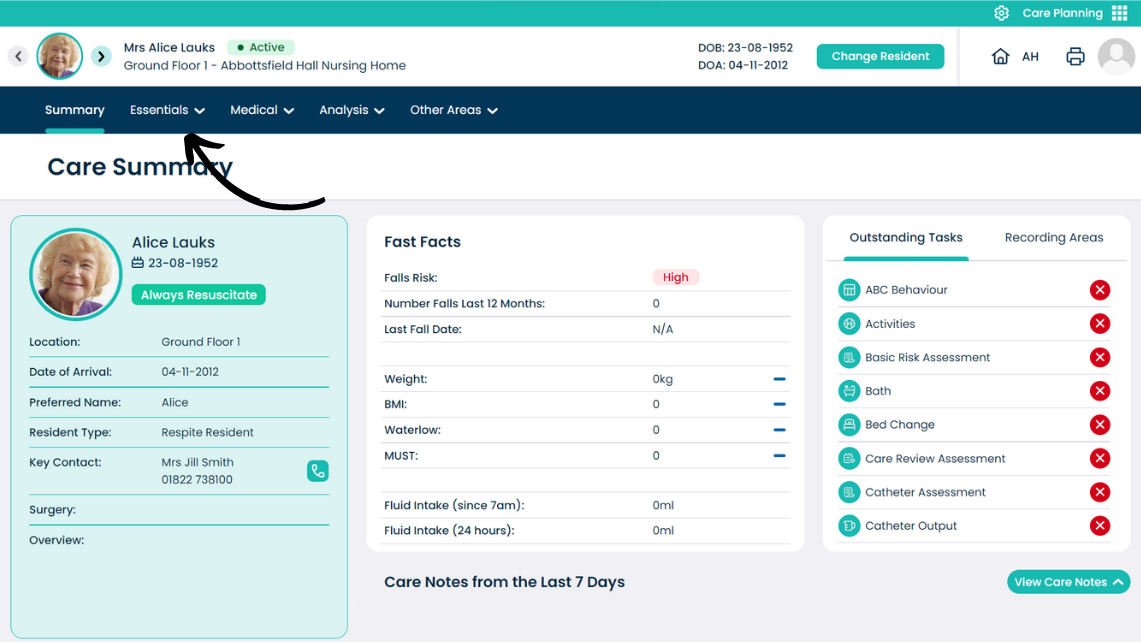Click DOA 04-11-2012 in header
The image size is (1141, 642).
(742, 66)
